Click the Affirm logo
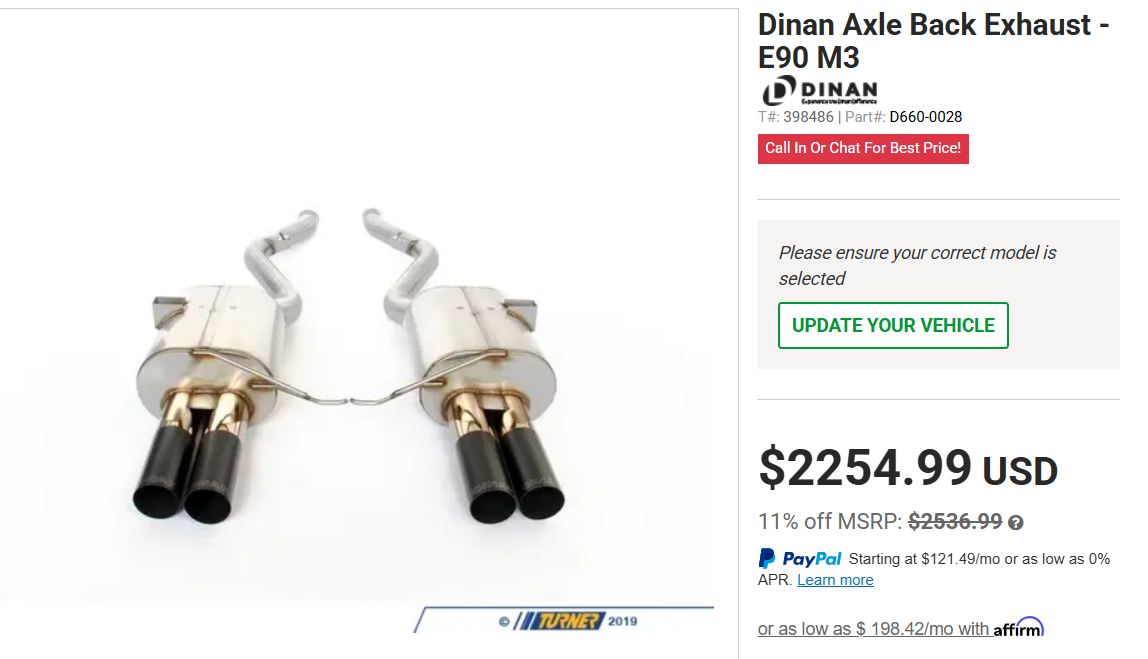This screenshot has height=659, width=1148. [1018, 628]
